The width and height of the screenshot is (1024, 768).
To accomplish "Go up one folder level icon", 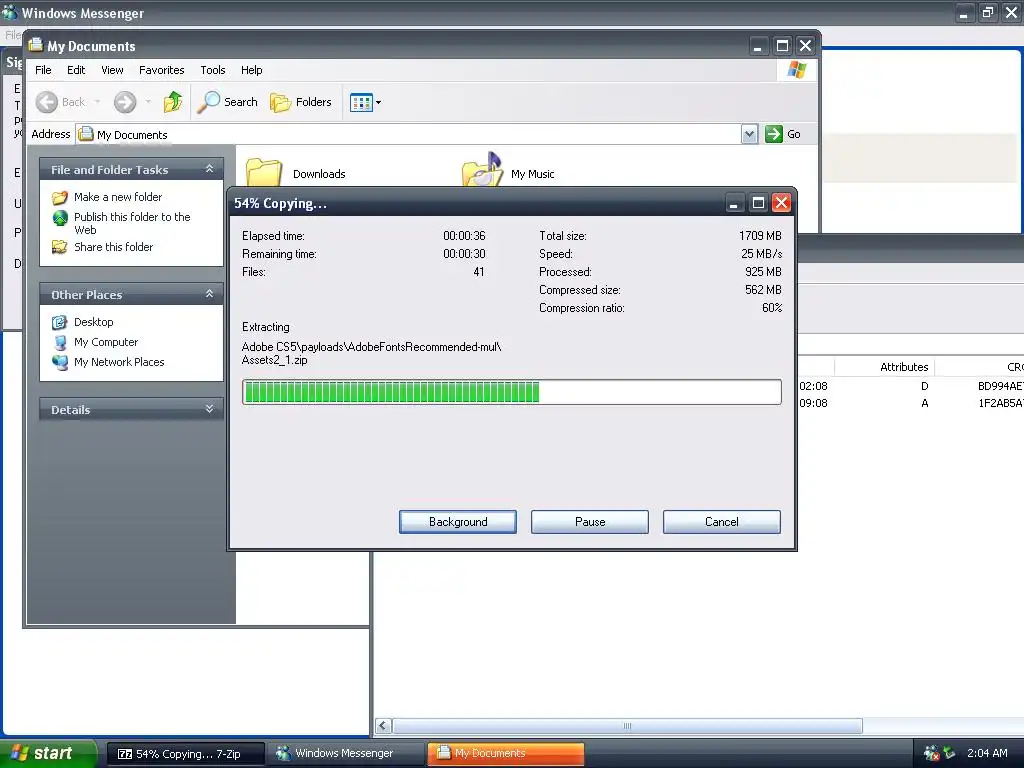I will pyautogui.click(x=173, y=102).
